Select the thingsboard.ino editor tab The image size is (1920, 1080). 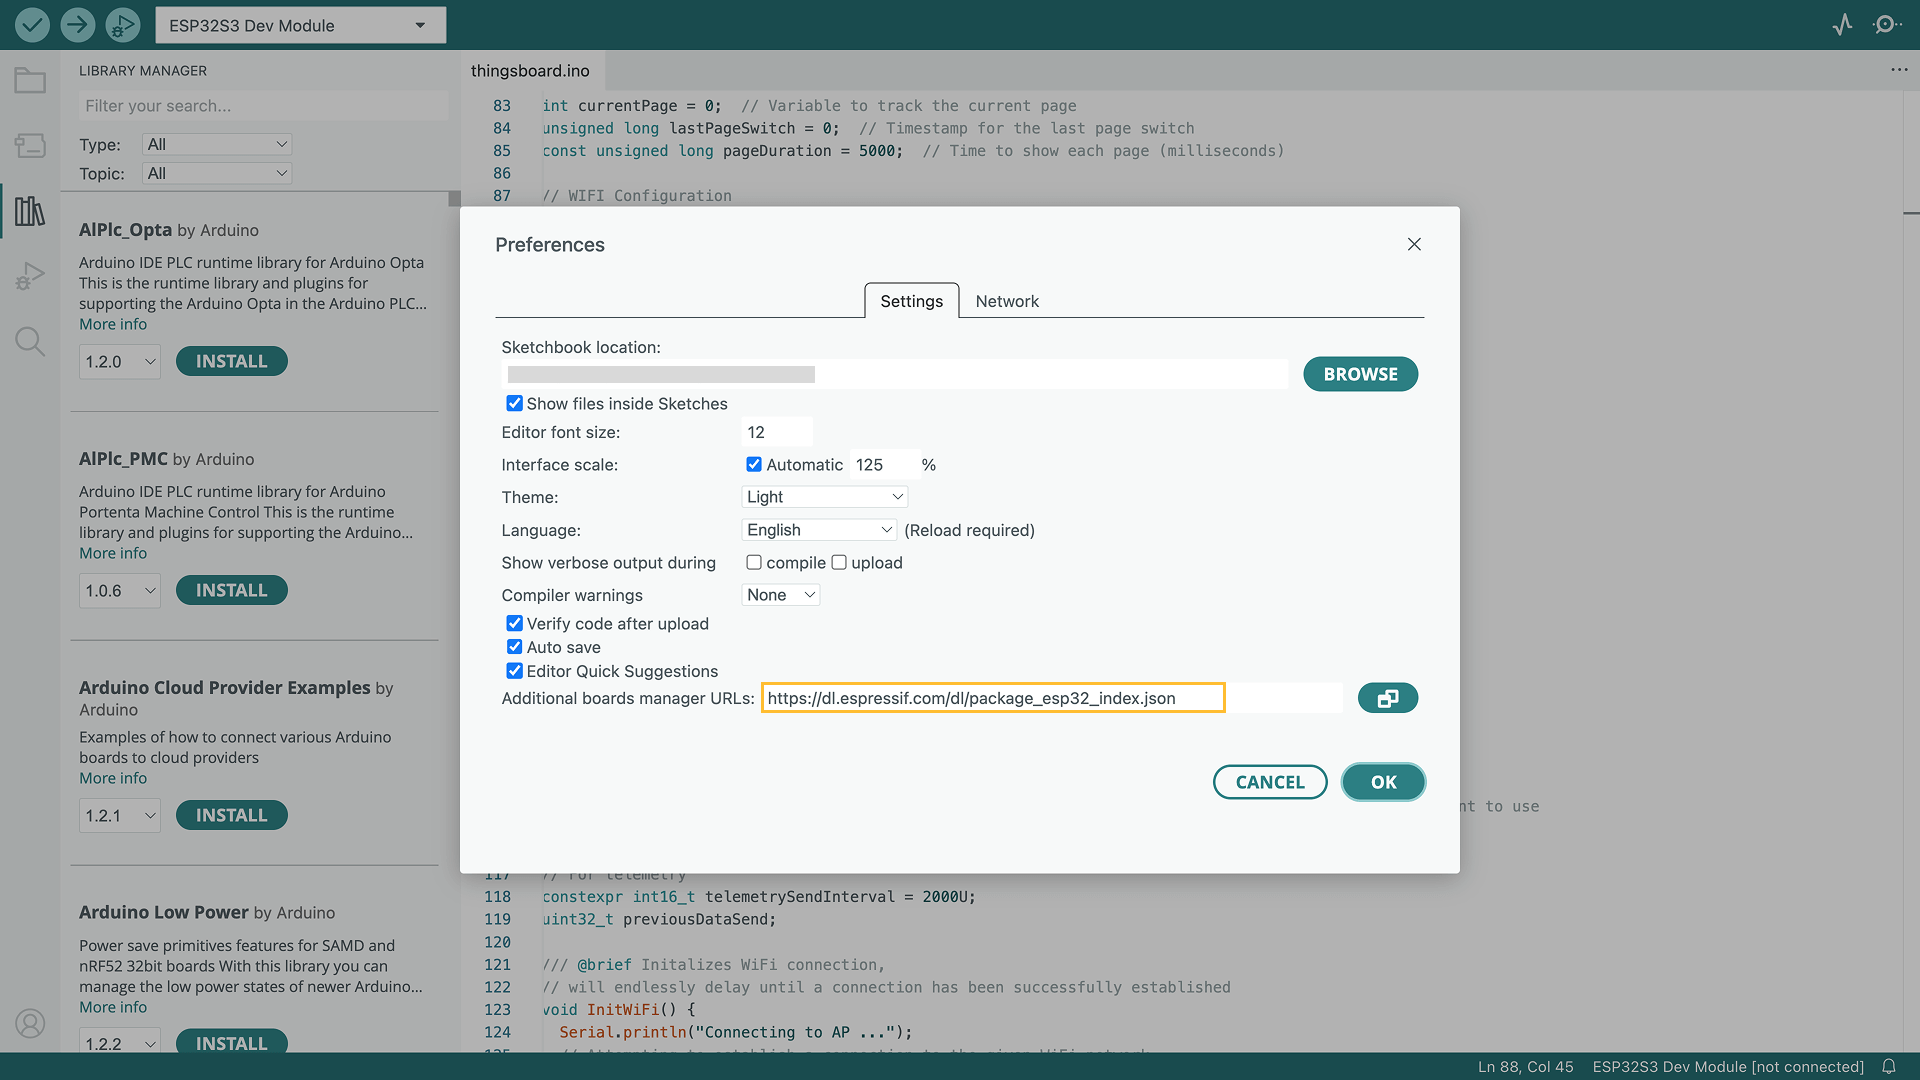[x=530, y=71]
